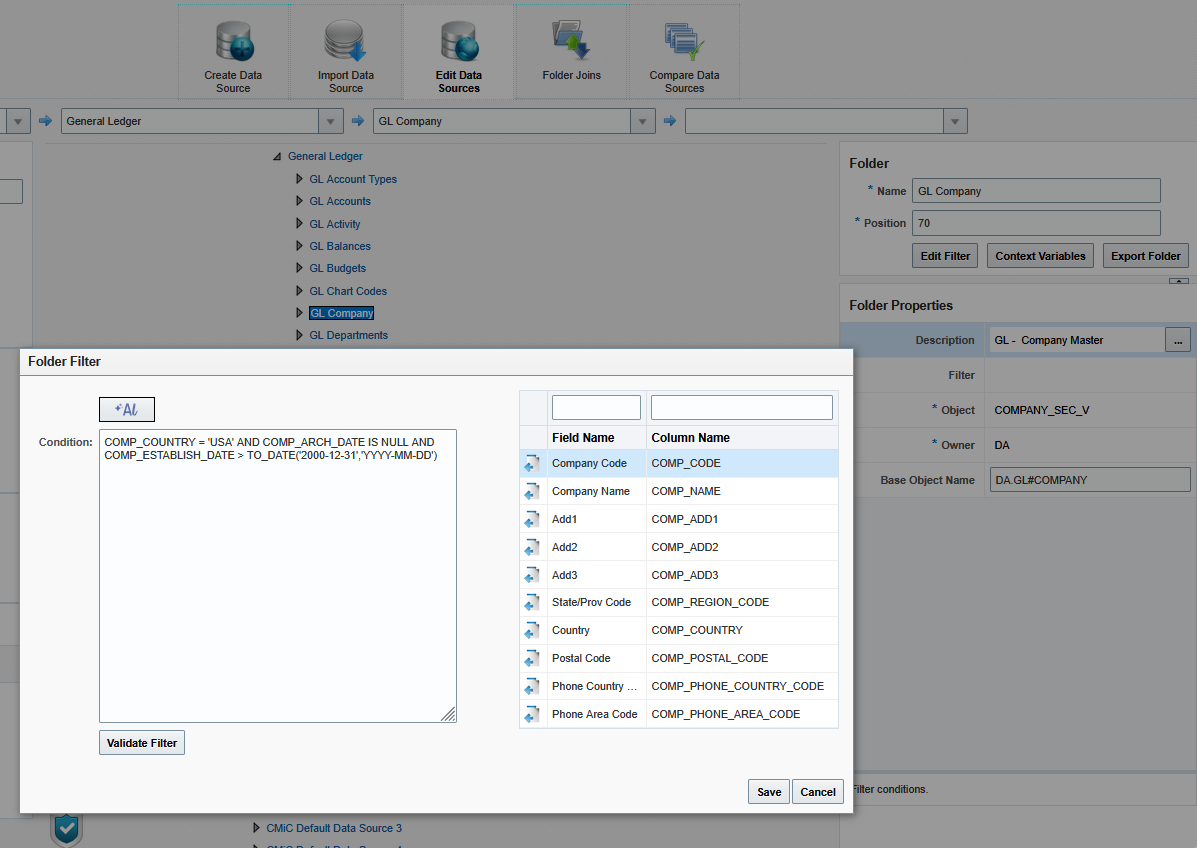Viewport: 1197px width, 848px height.
Task: Click the Context Variables button
Action: (1040, 256)
